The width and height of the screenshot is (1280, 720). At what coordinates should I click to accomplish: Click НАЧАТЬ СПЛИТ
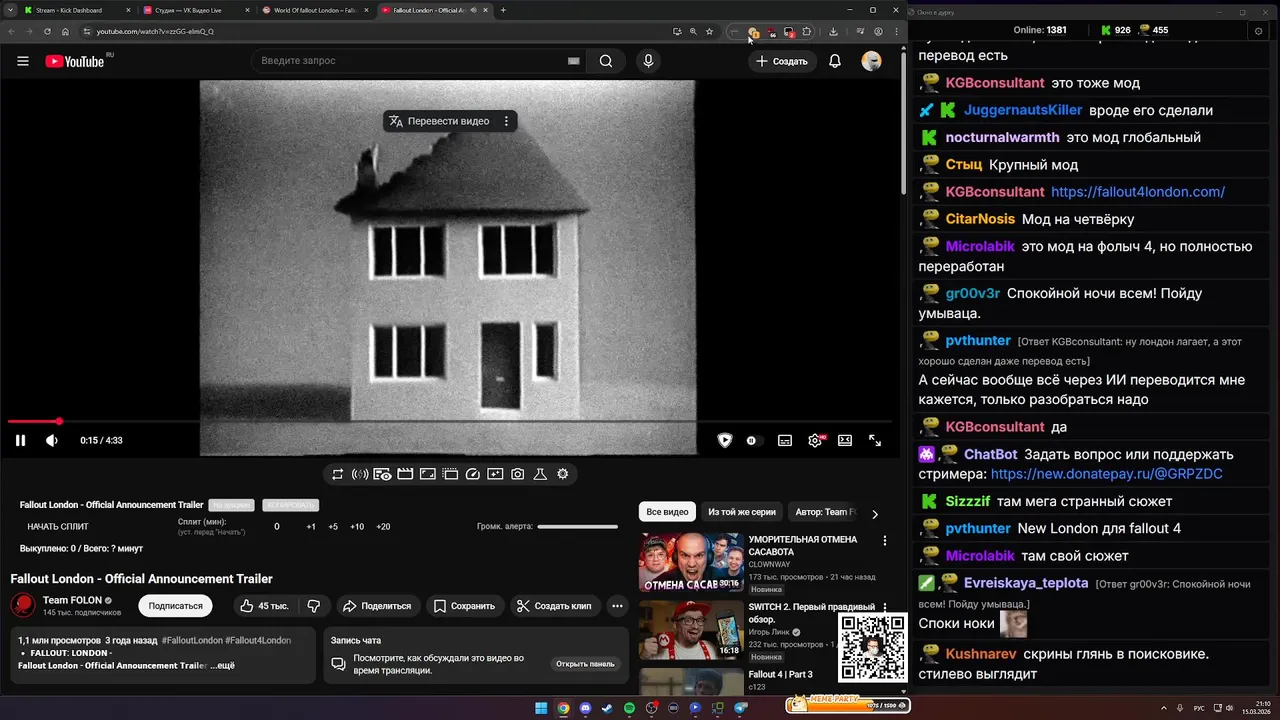(58, 526)
